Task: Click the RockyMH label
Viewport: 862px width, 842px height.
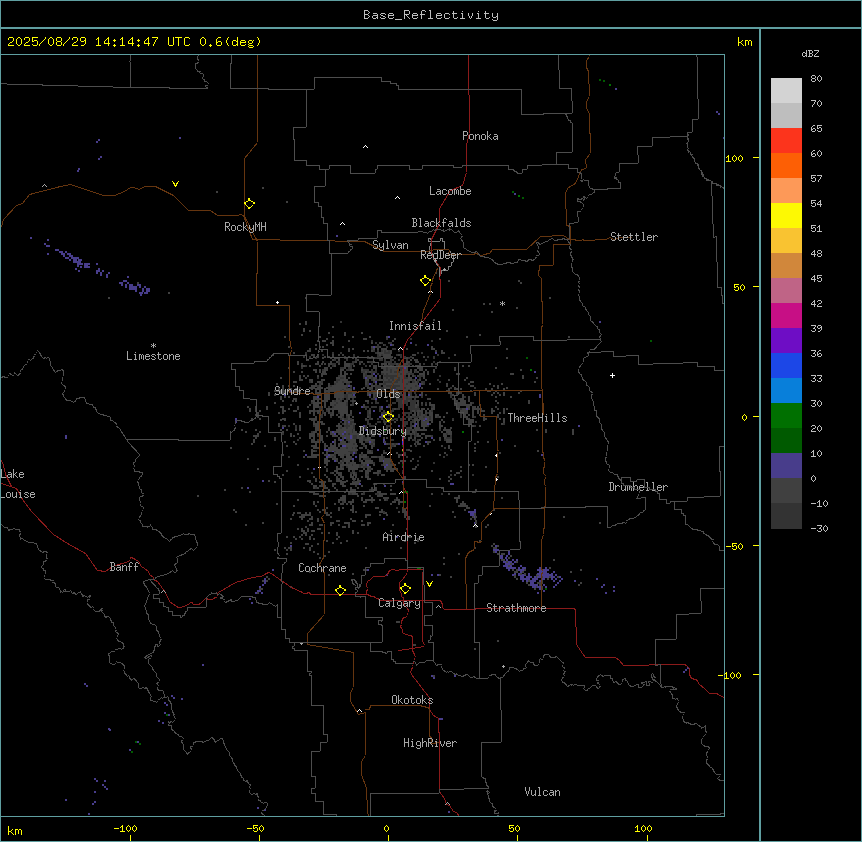Action: (245, 227)
